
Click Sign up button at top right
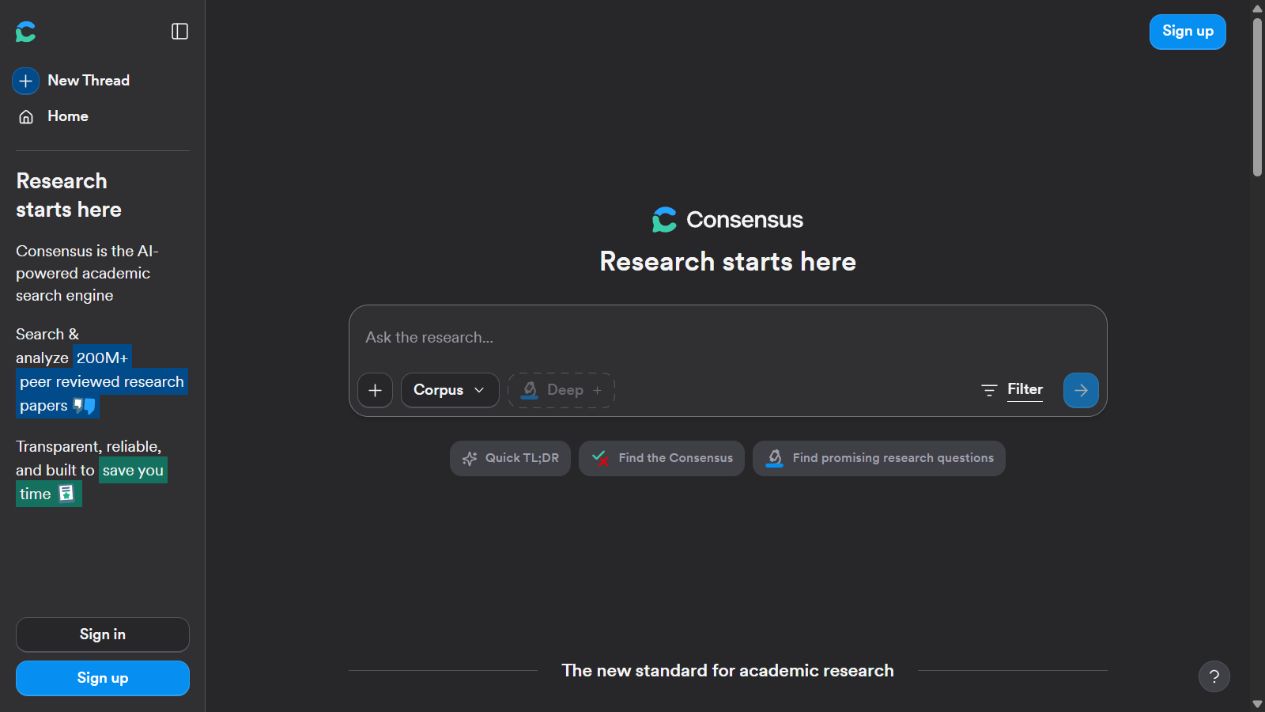point(1187,31)
